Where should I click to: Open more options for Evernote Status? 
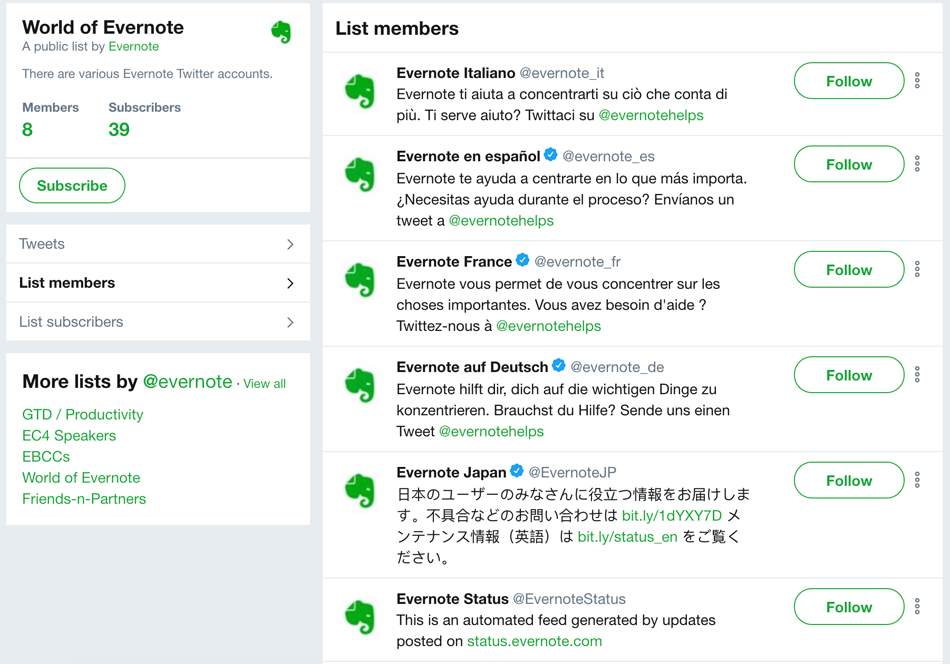[x=917, y=606]
